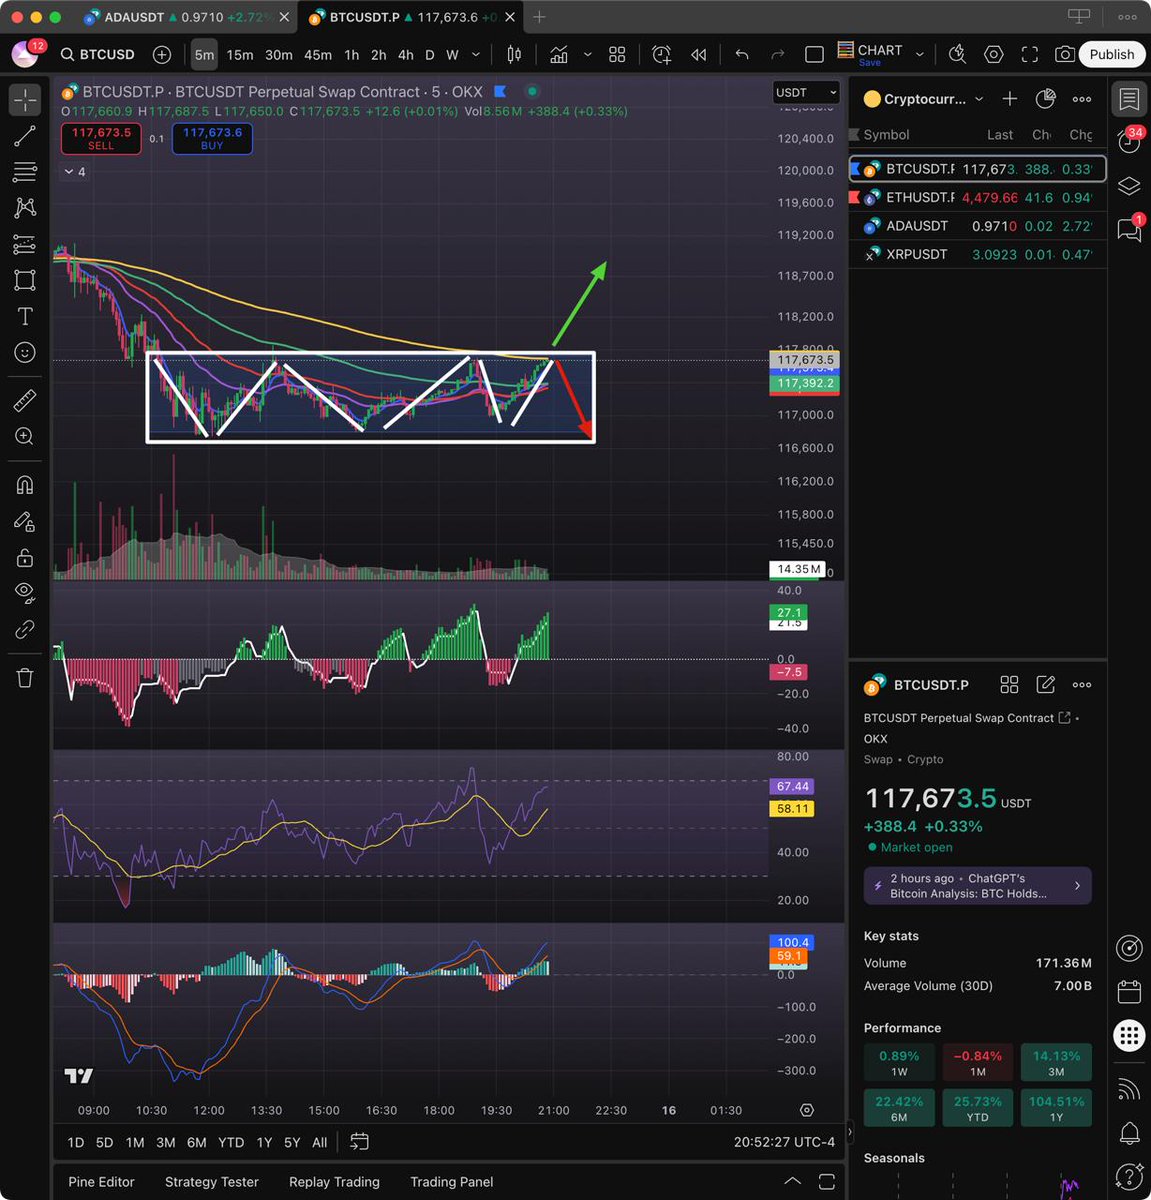Open ChatGPT's Bitcoin Analysis news item
This screenshot has width=1151, height=1200.
pos(977,886)
